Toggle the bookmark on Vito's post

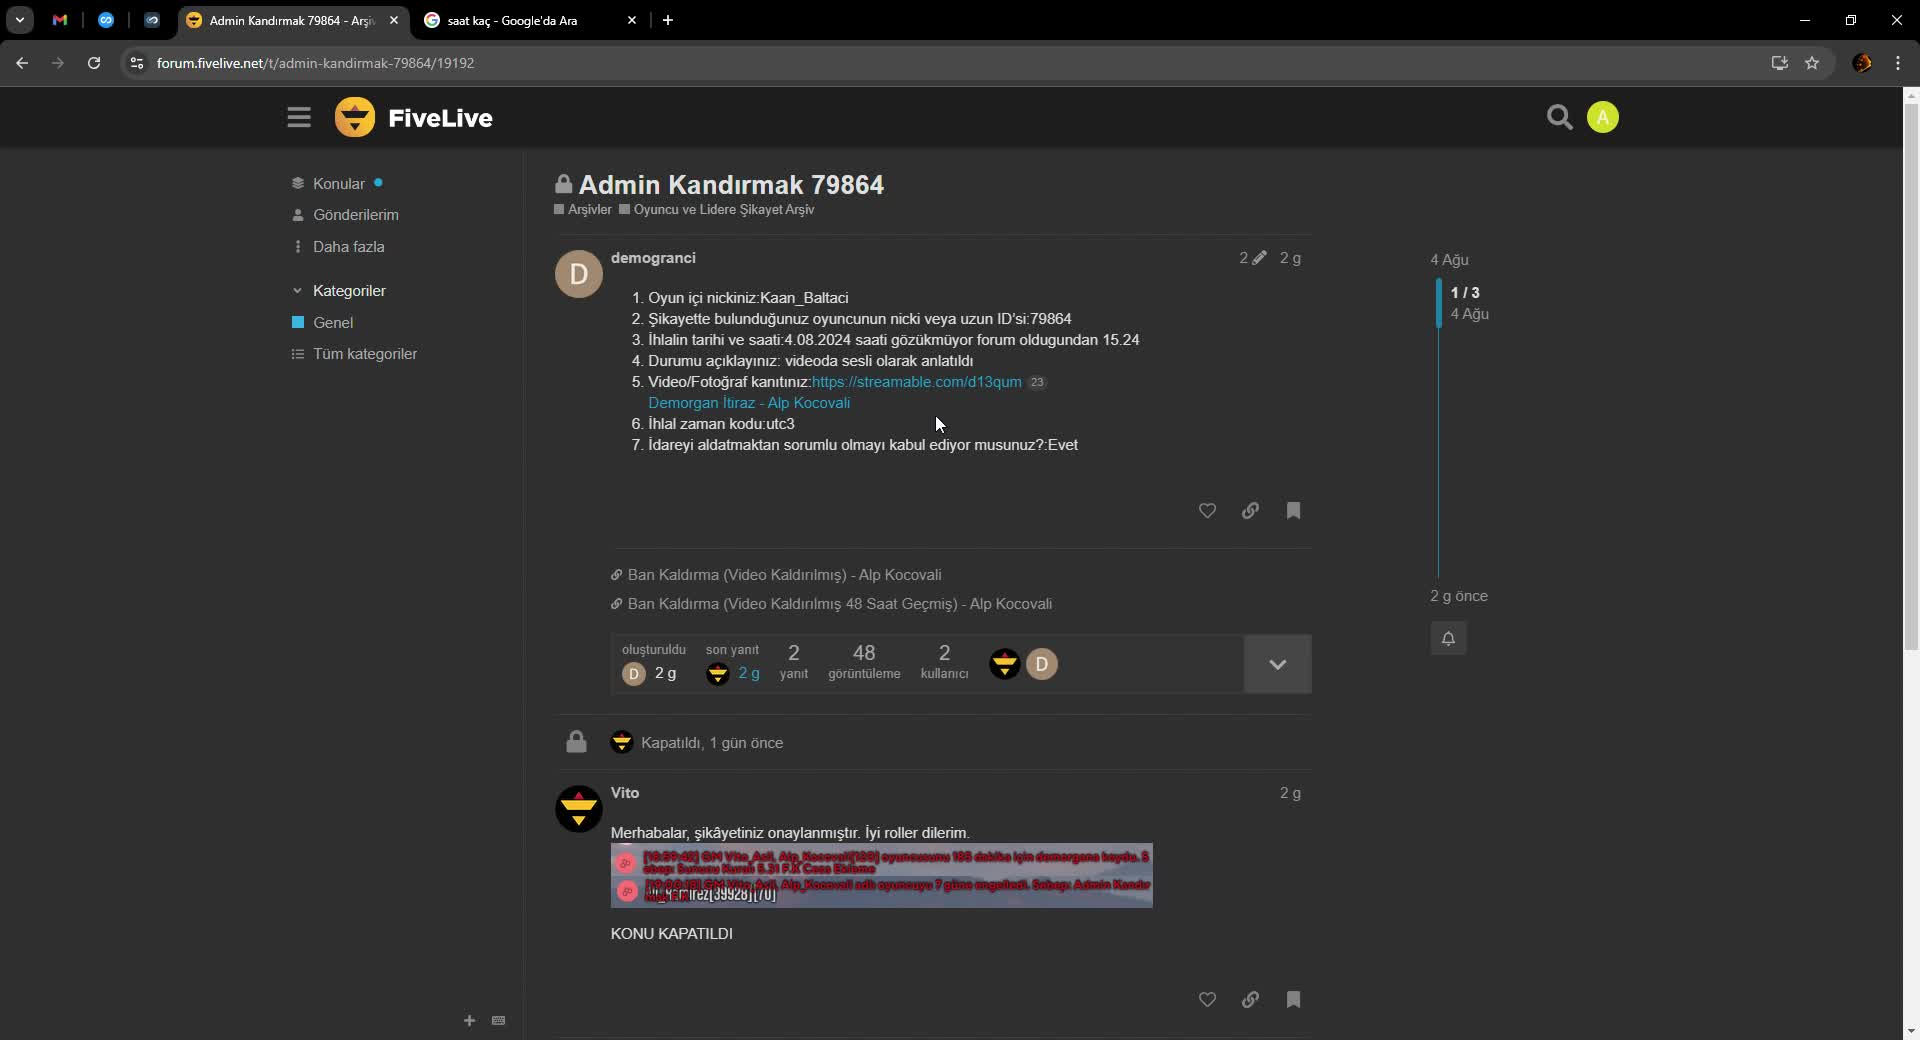[1292, 1000]
